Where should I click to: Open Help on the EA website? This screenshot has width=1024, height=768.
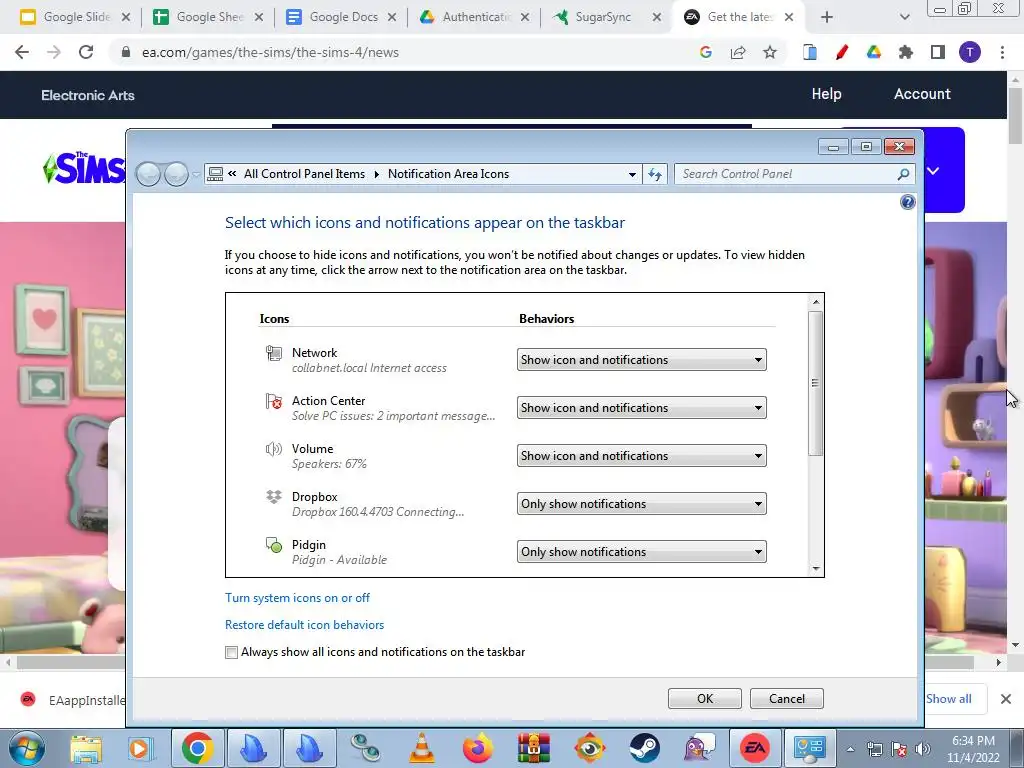coord(826,94)
